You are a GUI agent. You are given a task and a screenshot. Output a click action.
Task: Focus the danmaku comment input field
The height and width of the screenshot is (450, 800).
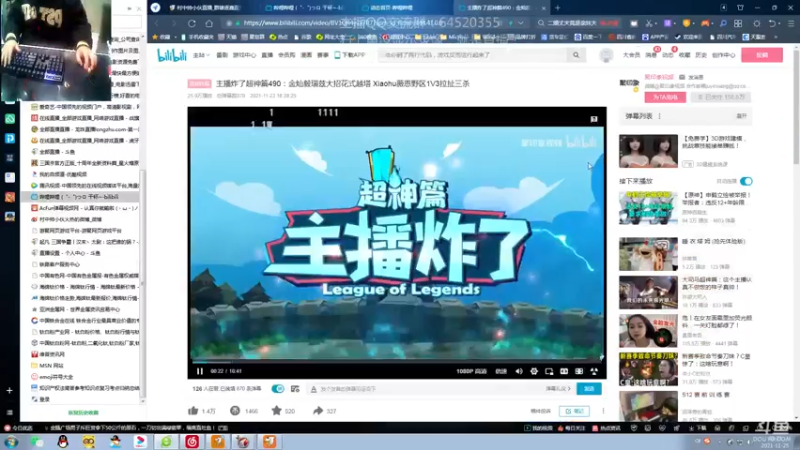431,389
